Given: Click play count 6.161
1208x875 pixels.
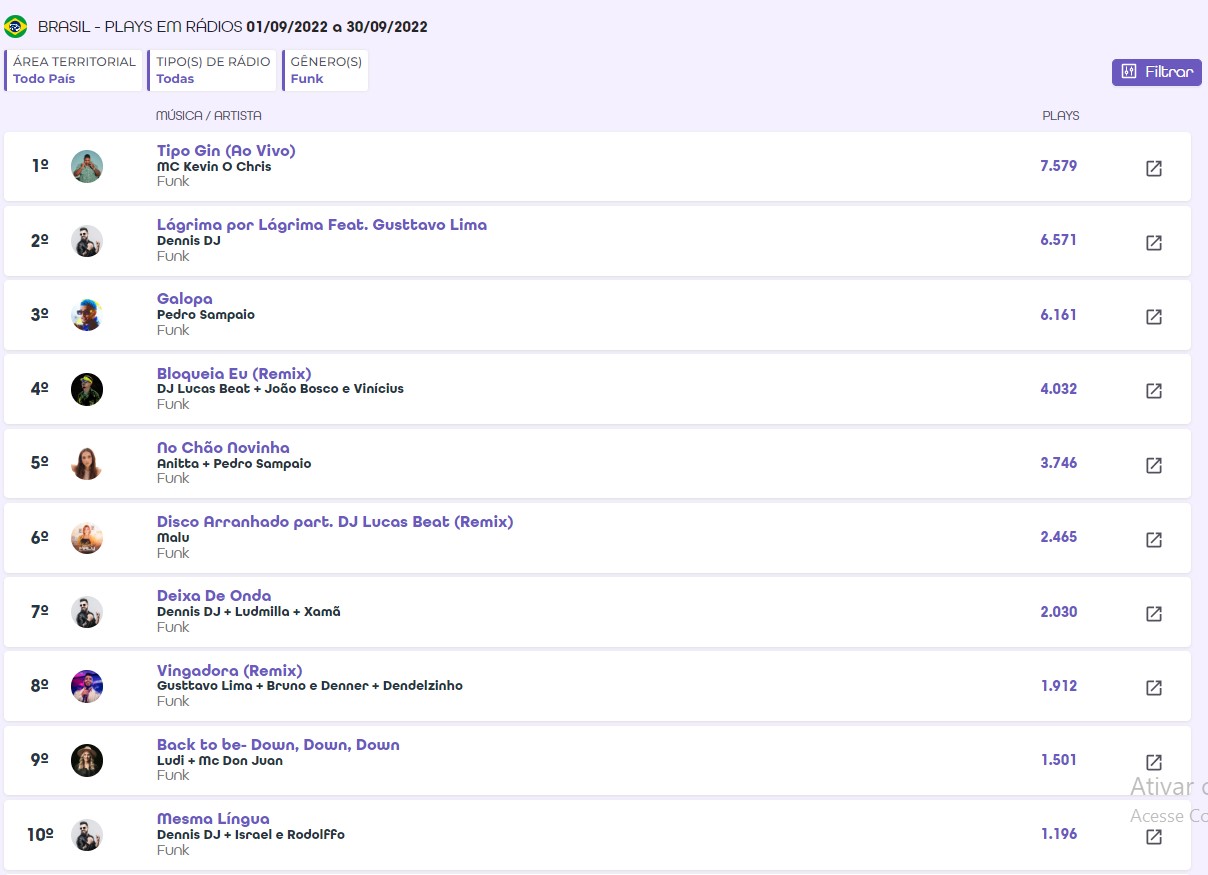Looking at the screenshot, I should [1059, 315].
